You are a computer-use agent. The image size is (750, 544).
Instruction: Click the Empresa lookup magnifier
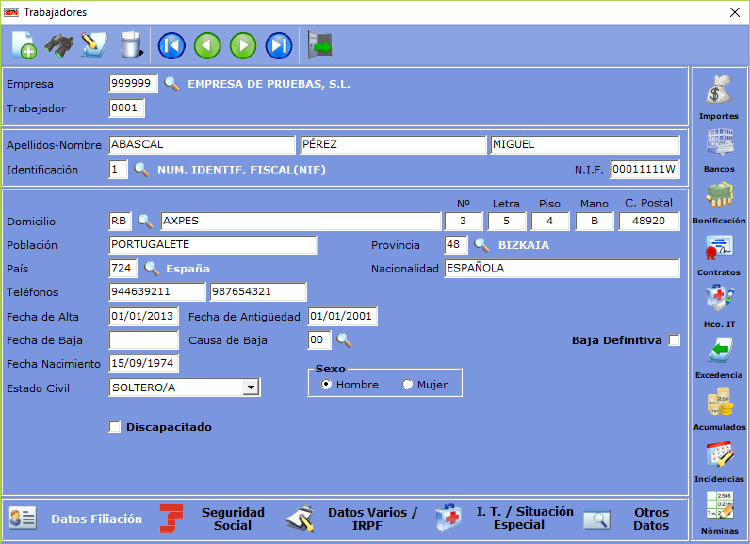coord(171,84)
